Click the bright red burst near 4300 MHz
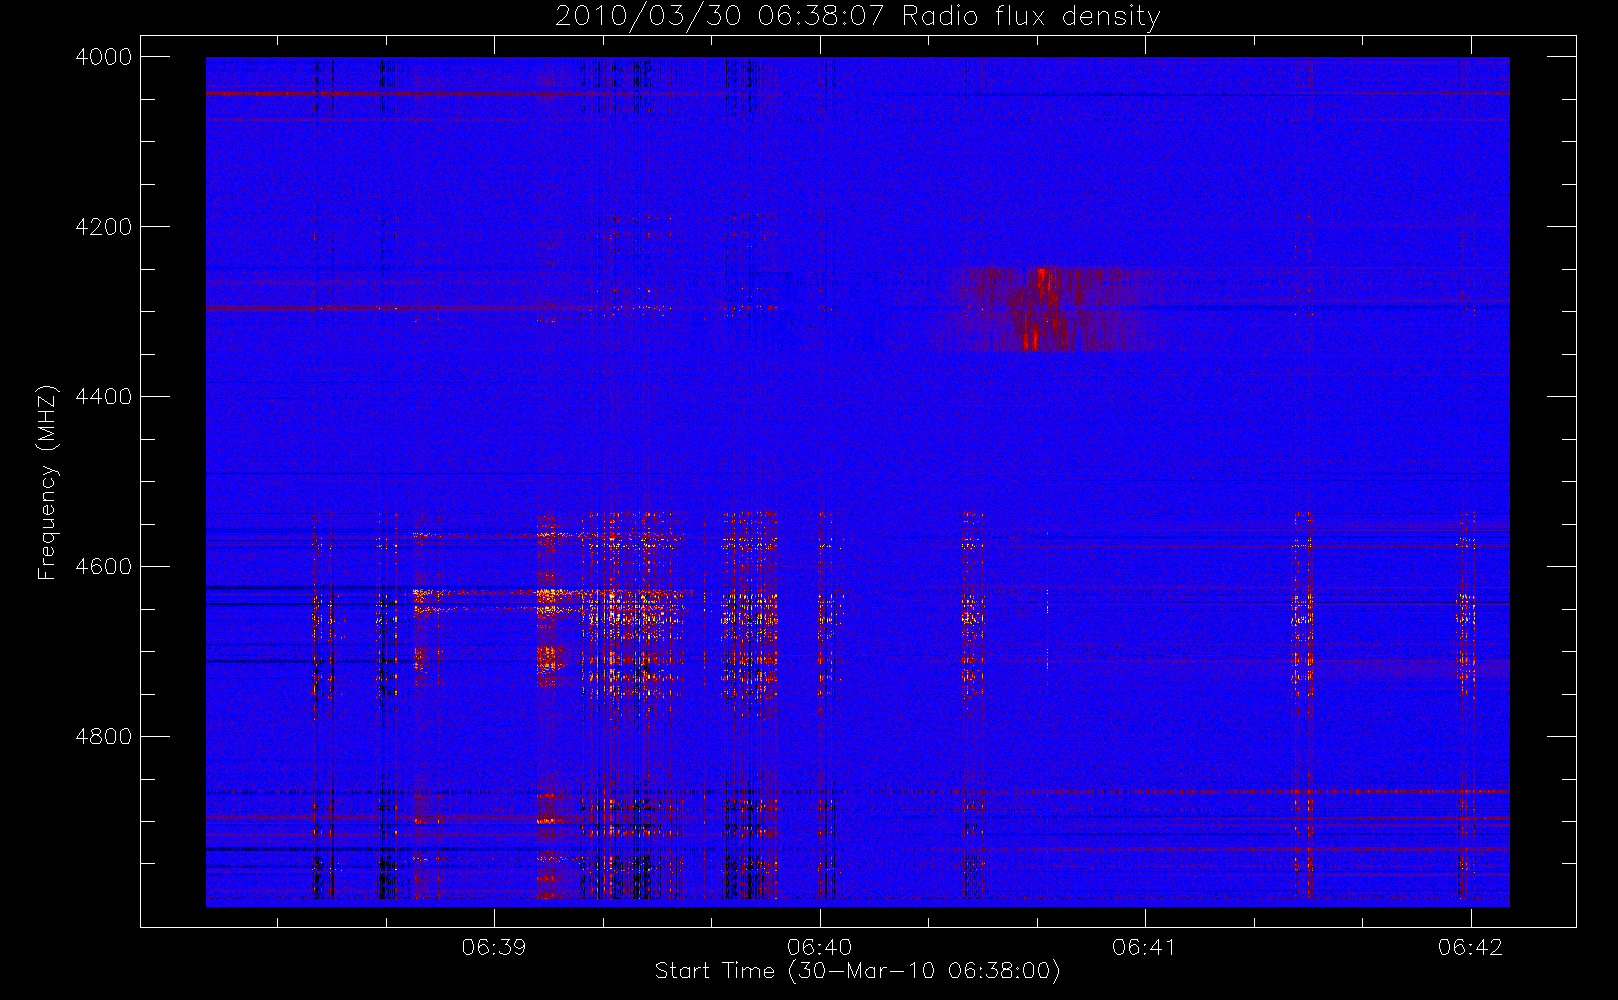 point(1042,308)
